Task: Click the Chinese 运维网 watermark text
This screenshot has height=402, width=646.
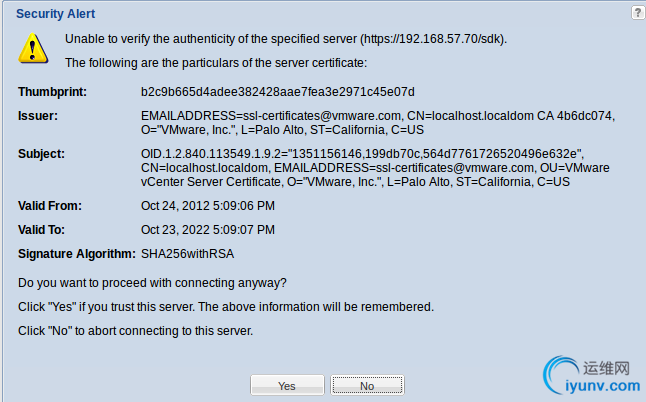Action: (x=606, y=368)
